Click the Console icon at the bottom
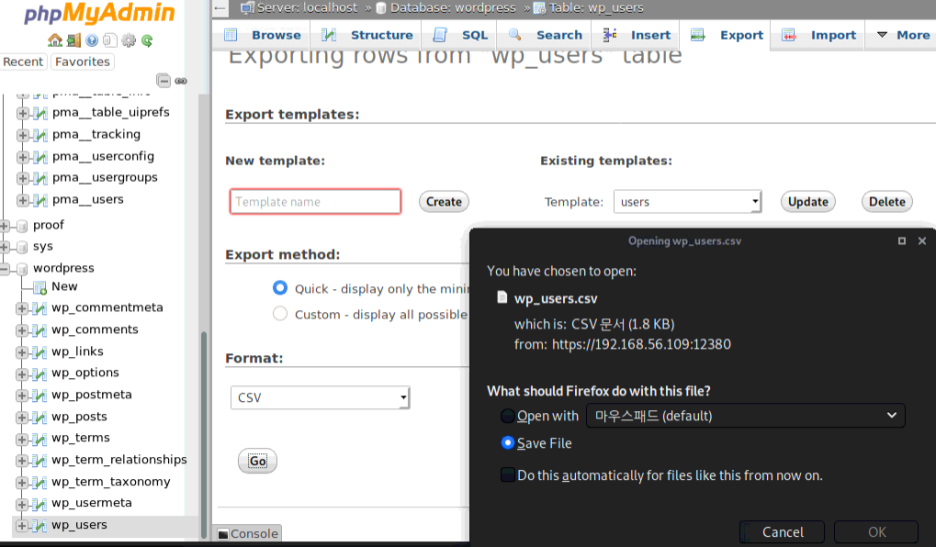The width and height of the screenshot is (936, 547). 223,534
